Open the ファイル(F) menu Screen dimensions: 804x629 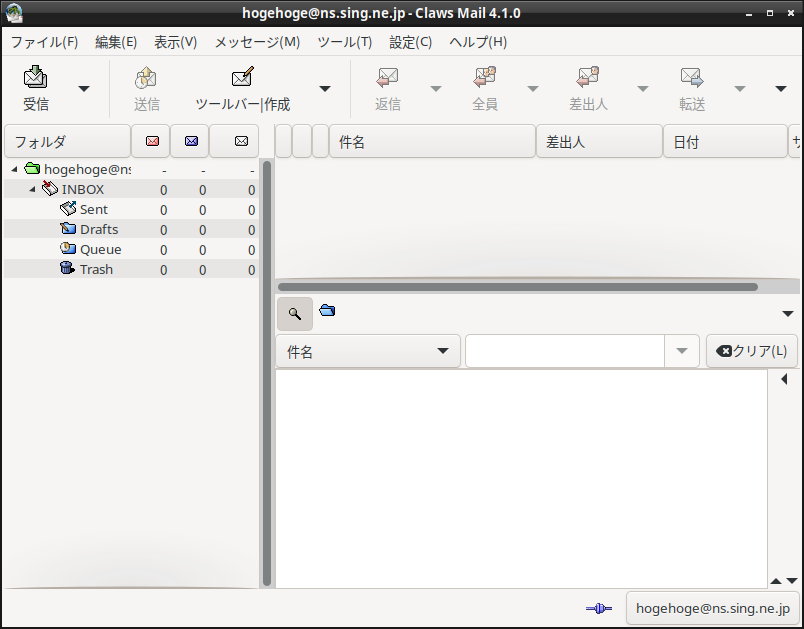click(x=45, y=42)
